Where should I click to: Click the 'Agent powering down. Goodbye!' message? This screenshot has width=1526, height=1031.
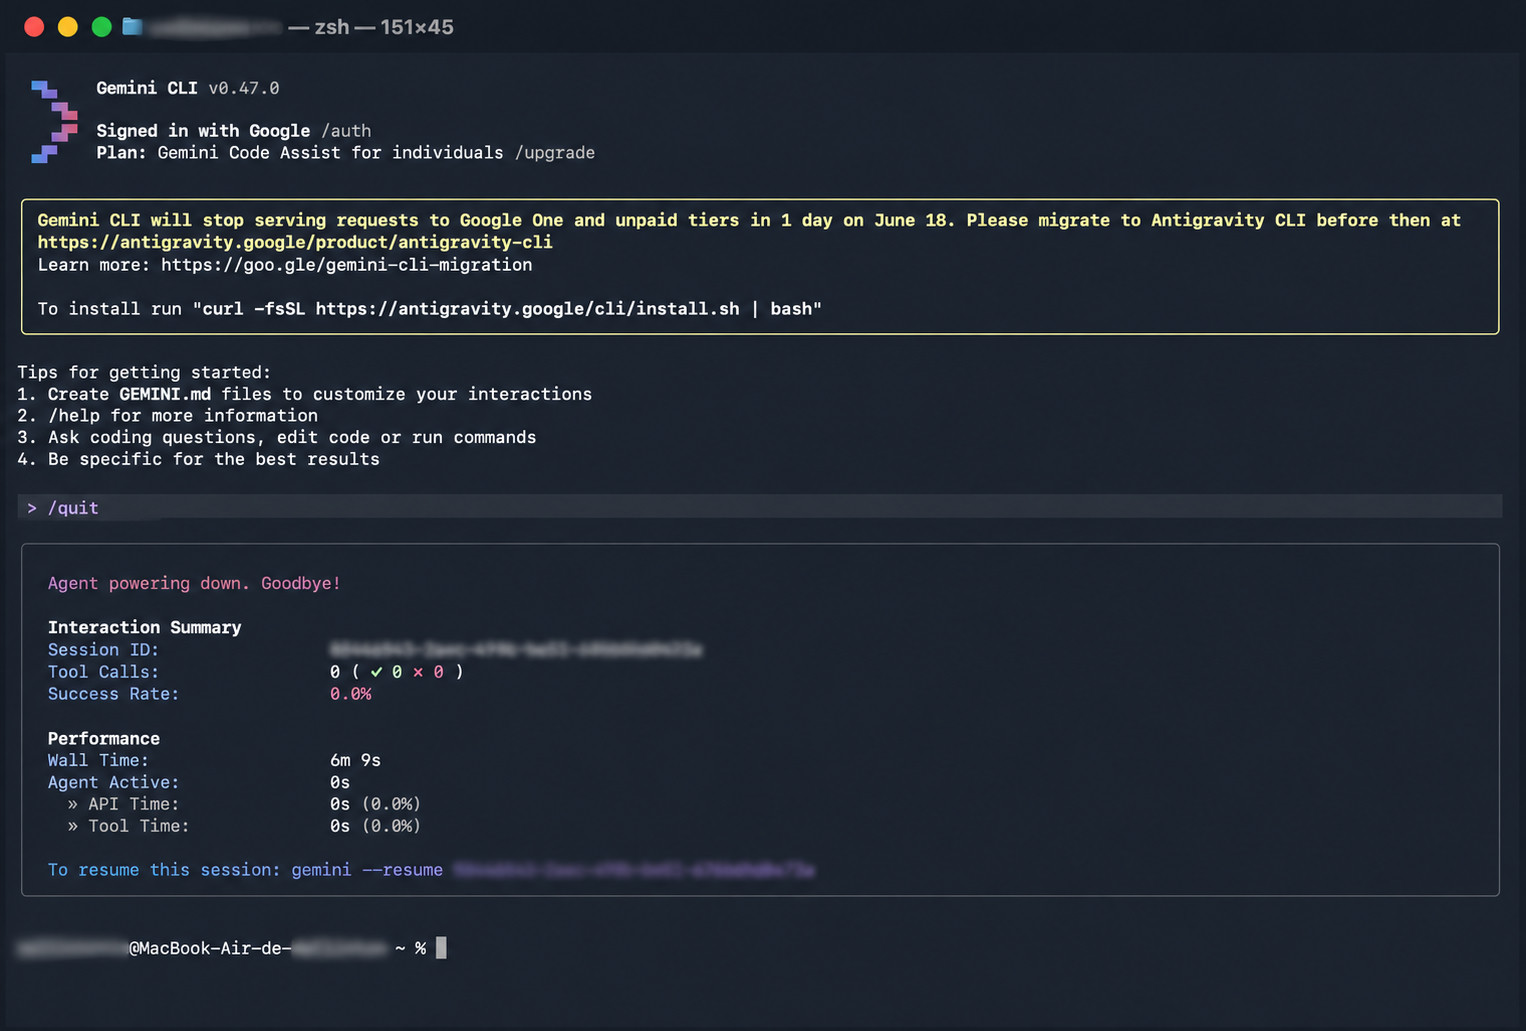coord(194,583)
